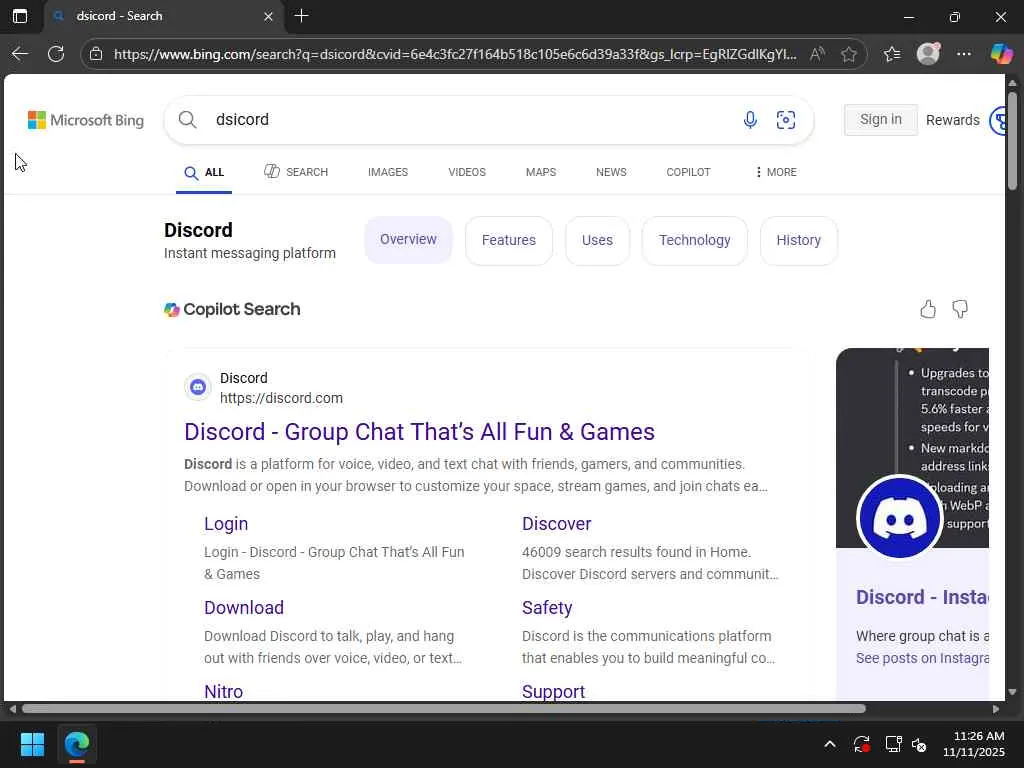Click the Rewards medal icon

pos(997,120)
